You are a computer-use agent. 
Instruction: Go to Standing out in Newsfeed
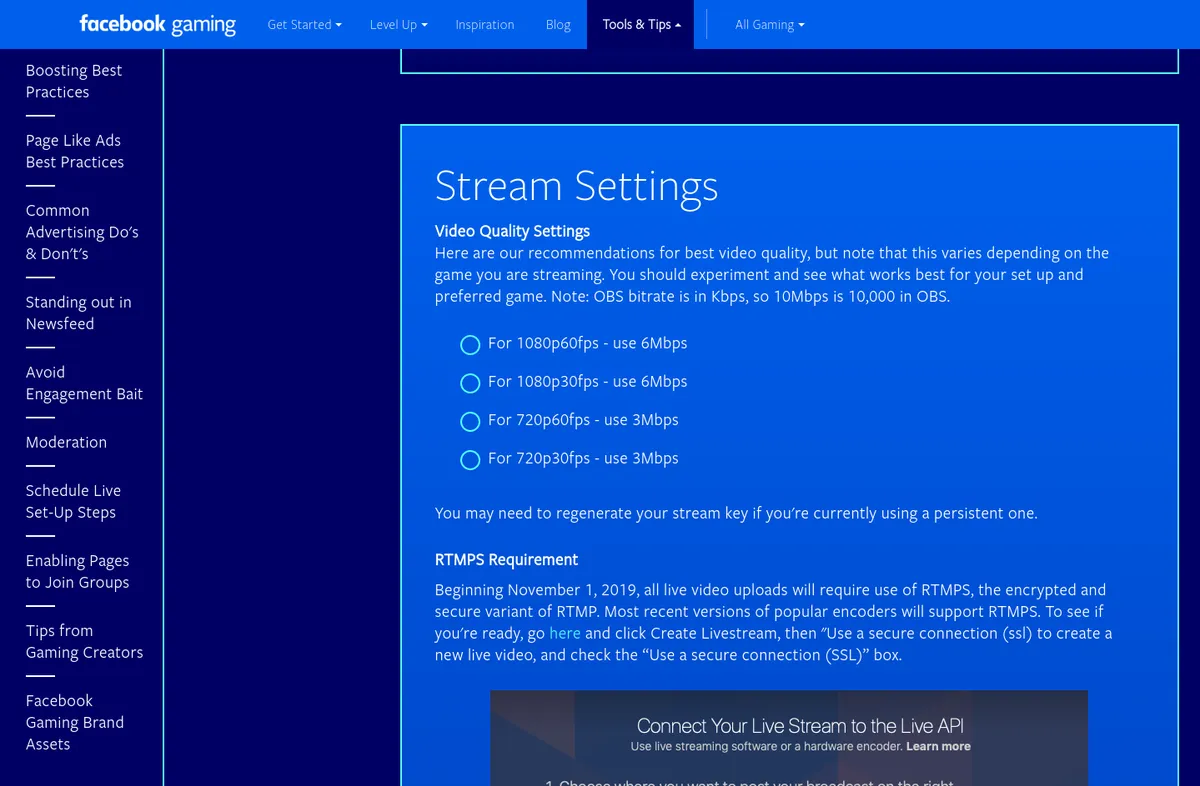(x=78, y=313)
